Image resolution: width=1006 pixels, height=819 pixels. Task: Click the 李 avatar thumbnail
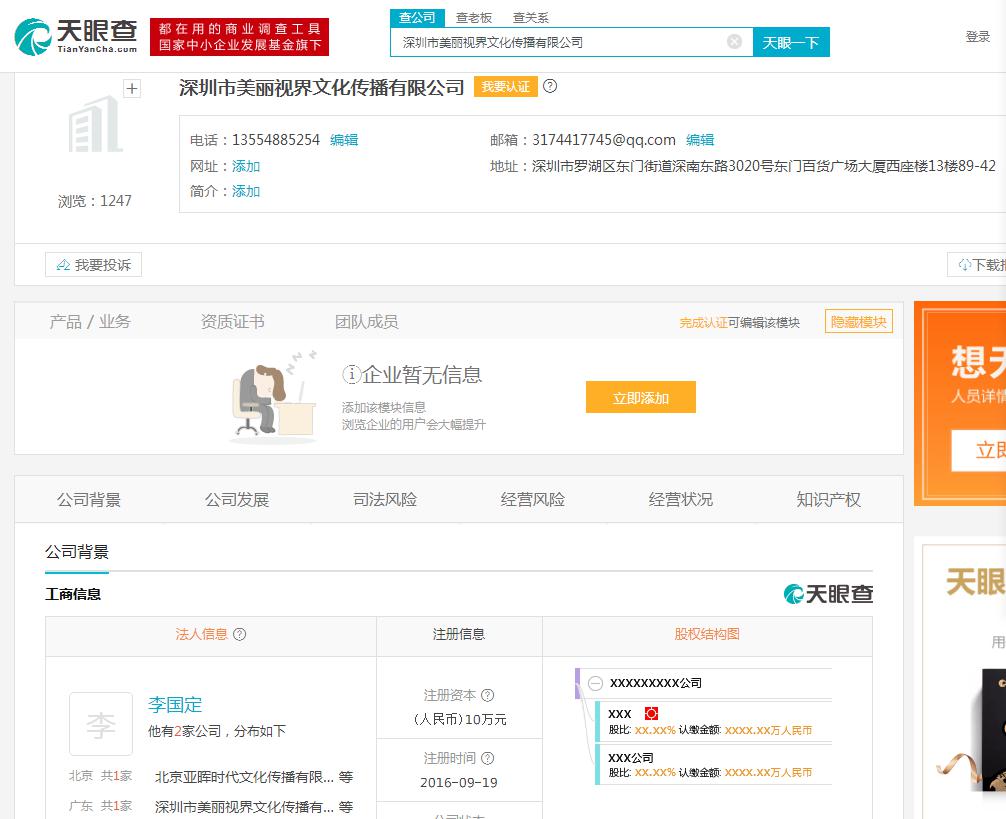tap(101, 724)
